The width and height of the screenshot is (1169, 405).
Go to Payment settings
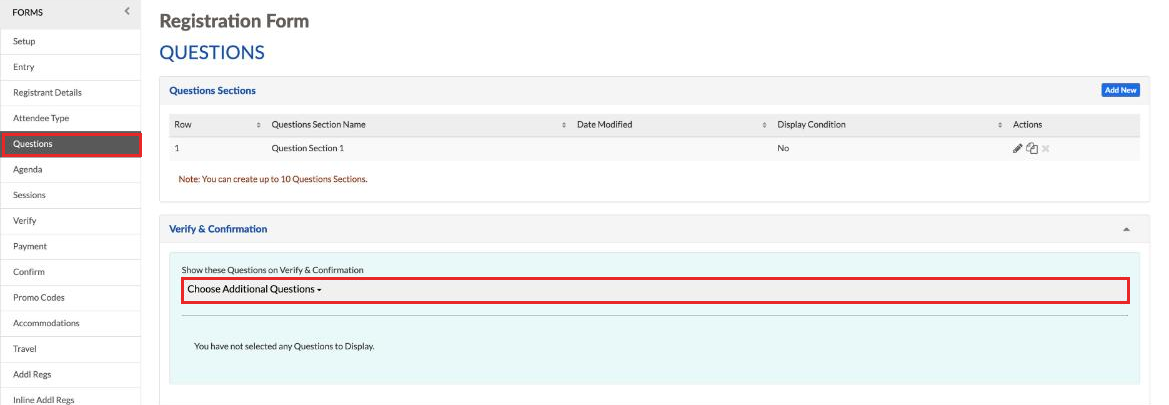(70, 246)
